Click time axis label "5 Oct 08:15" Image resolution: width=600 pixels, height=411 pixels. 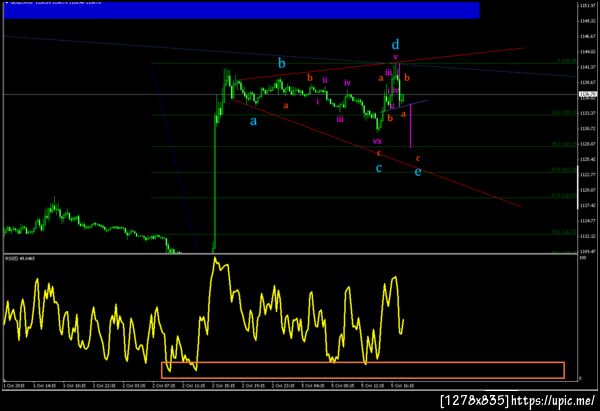pyautogui.click(x=343, y=386)
